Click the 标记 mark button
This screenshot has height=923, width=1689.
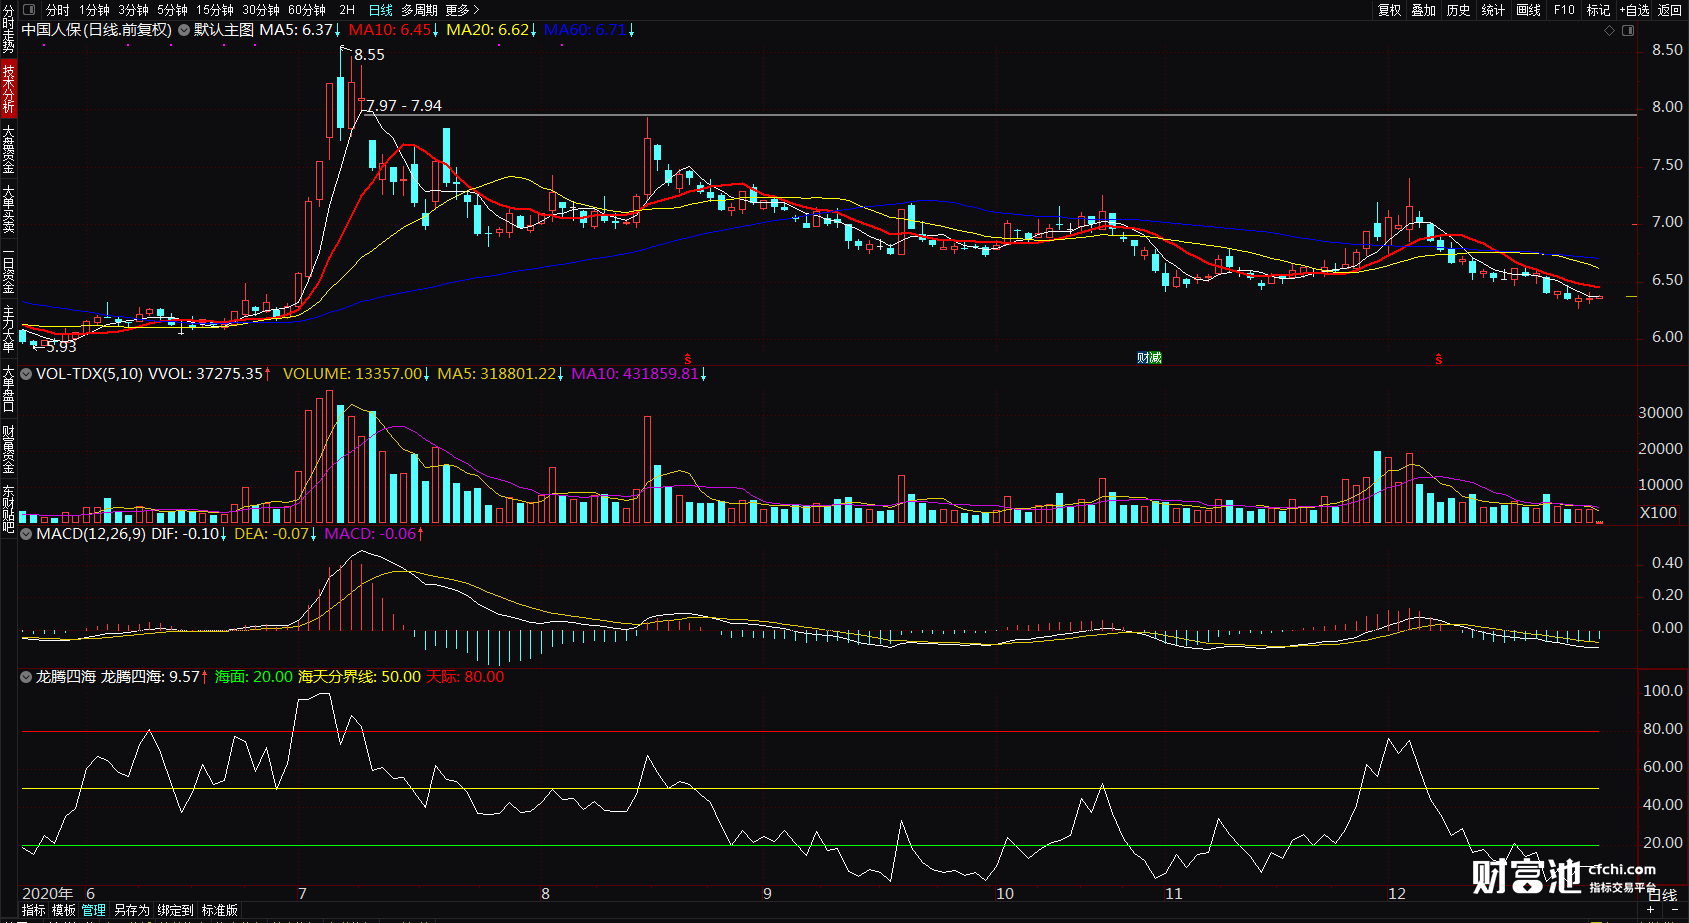1599,10
